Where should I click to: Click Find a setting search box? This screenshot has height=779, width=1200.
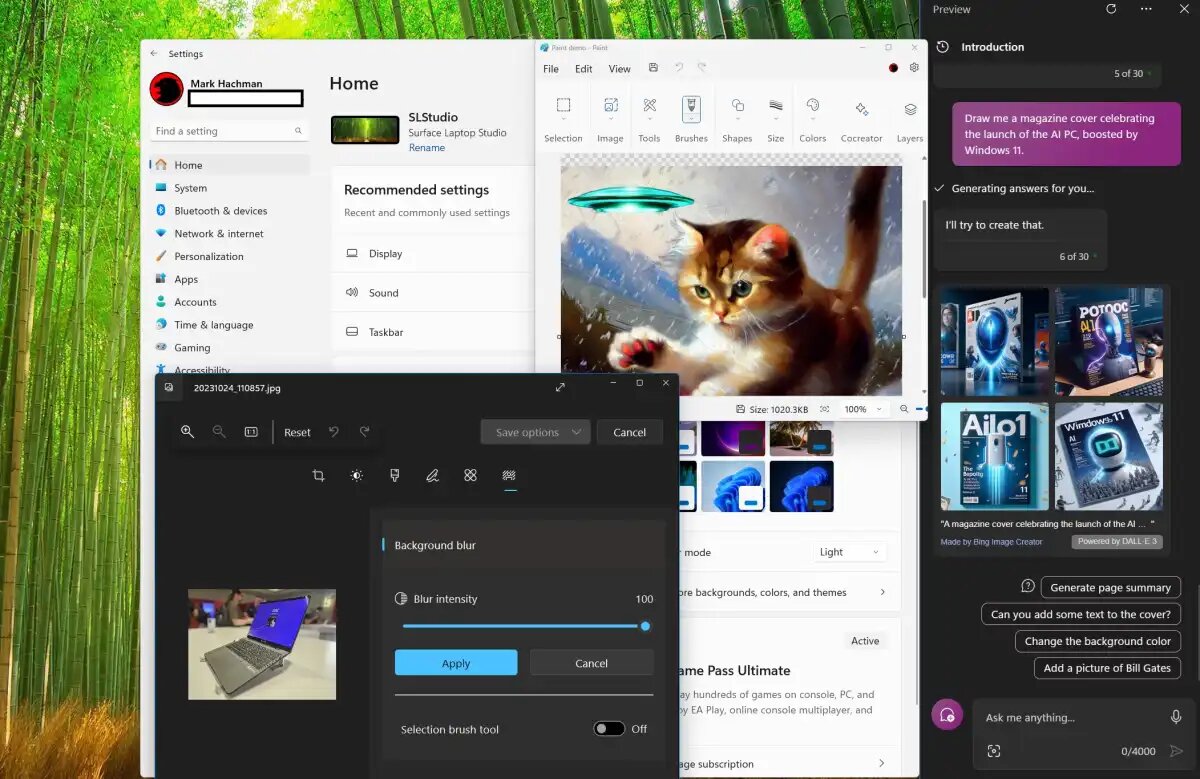tap(229, 131)
